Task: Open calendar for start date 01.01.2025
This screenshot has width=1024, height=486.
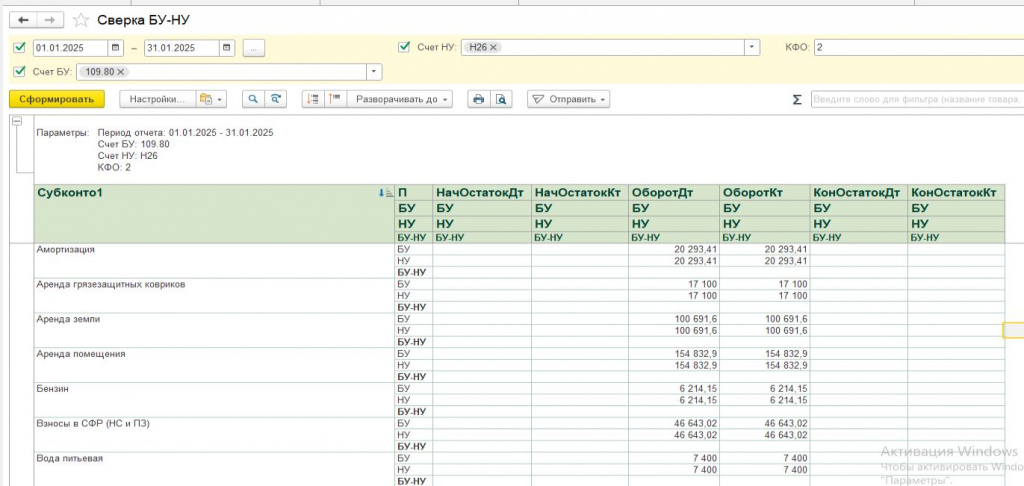Action: click(x=116, y=47)
